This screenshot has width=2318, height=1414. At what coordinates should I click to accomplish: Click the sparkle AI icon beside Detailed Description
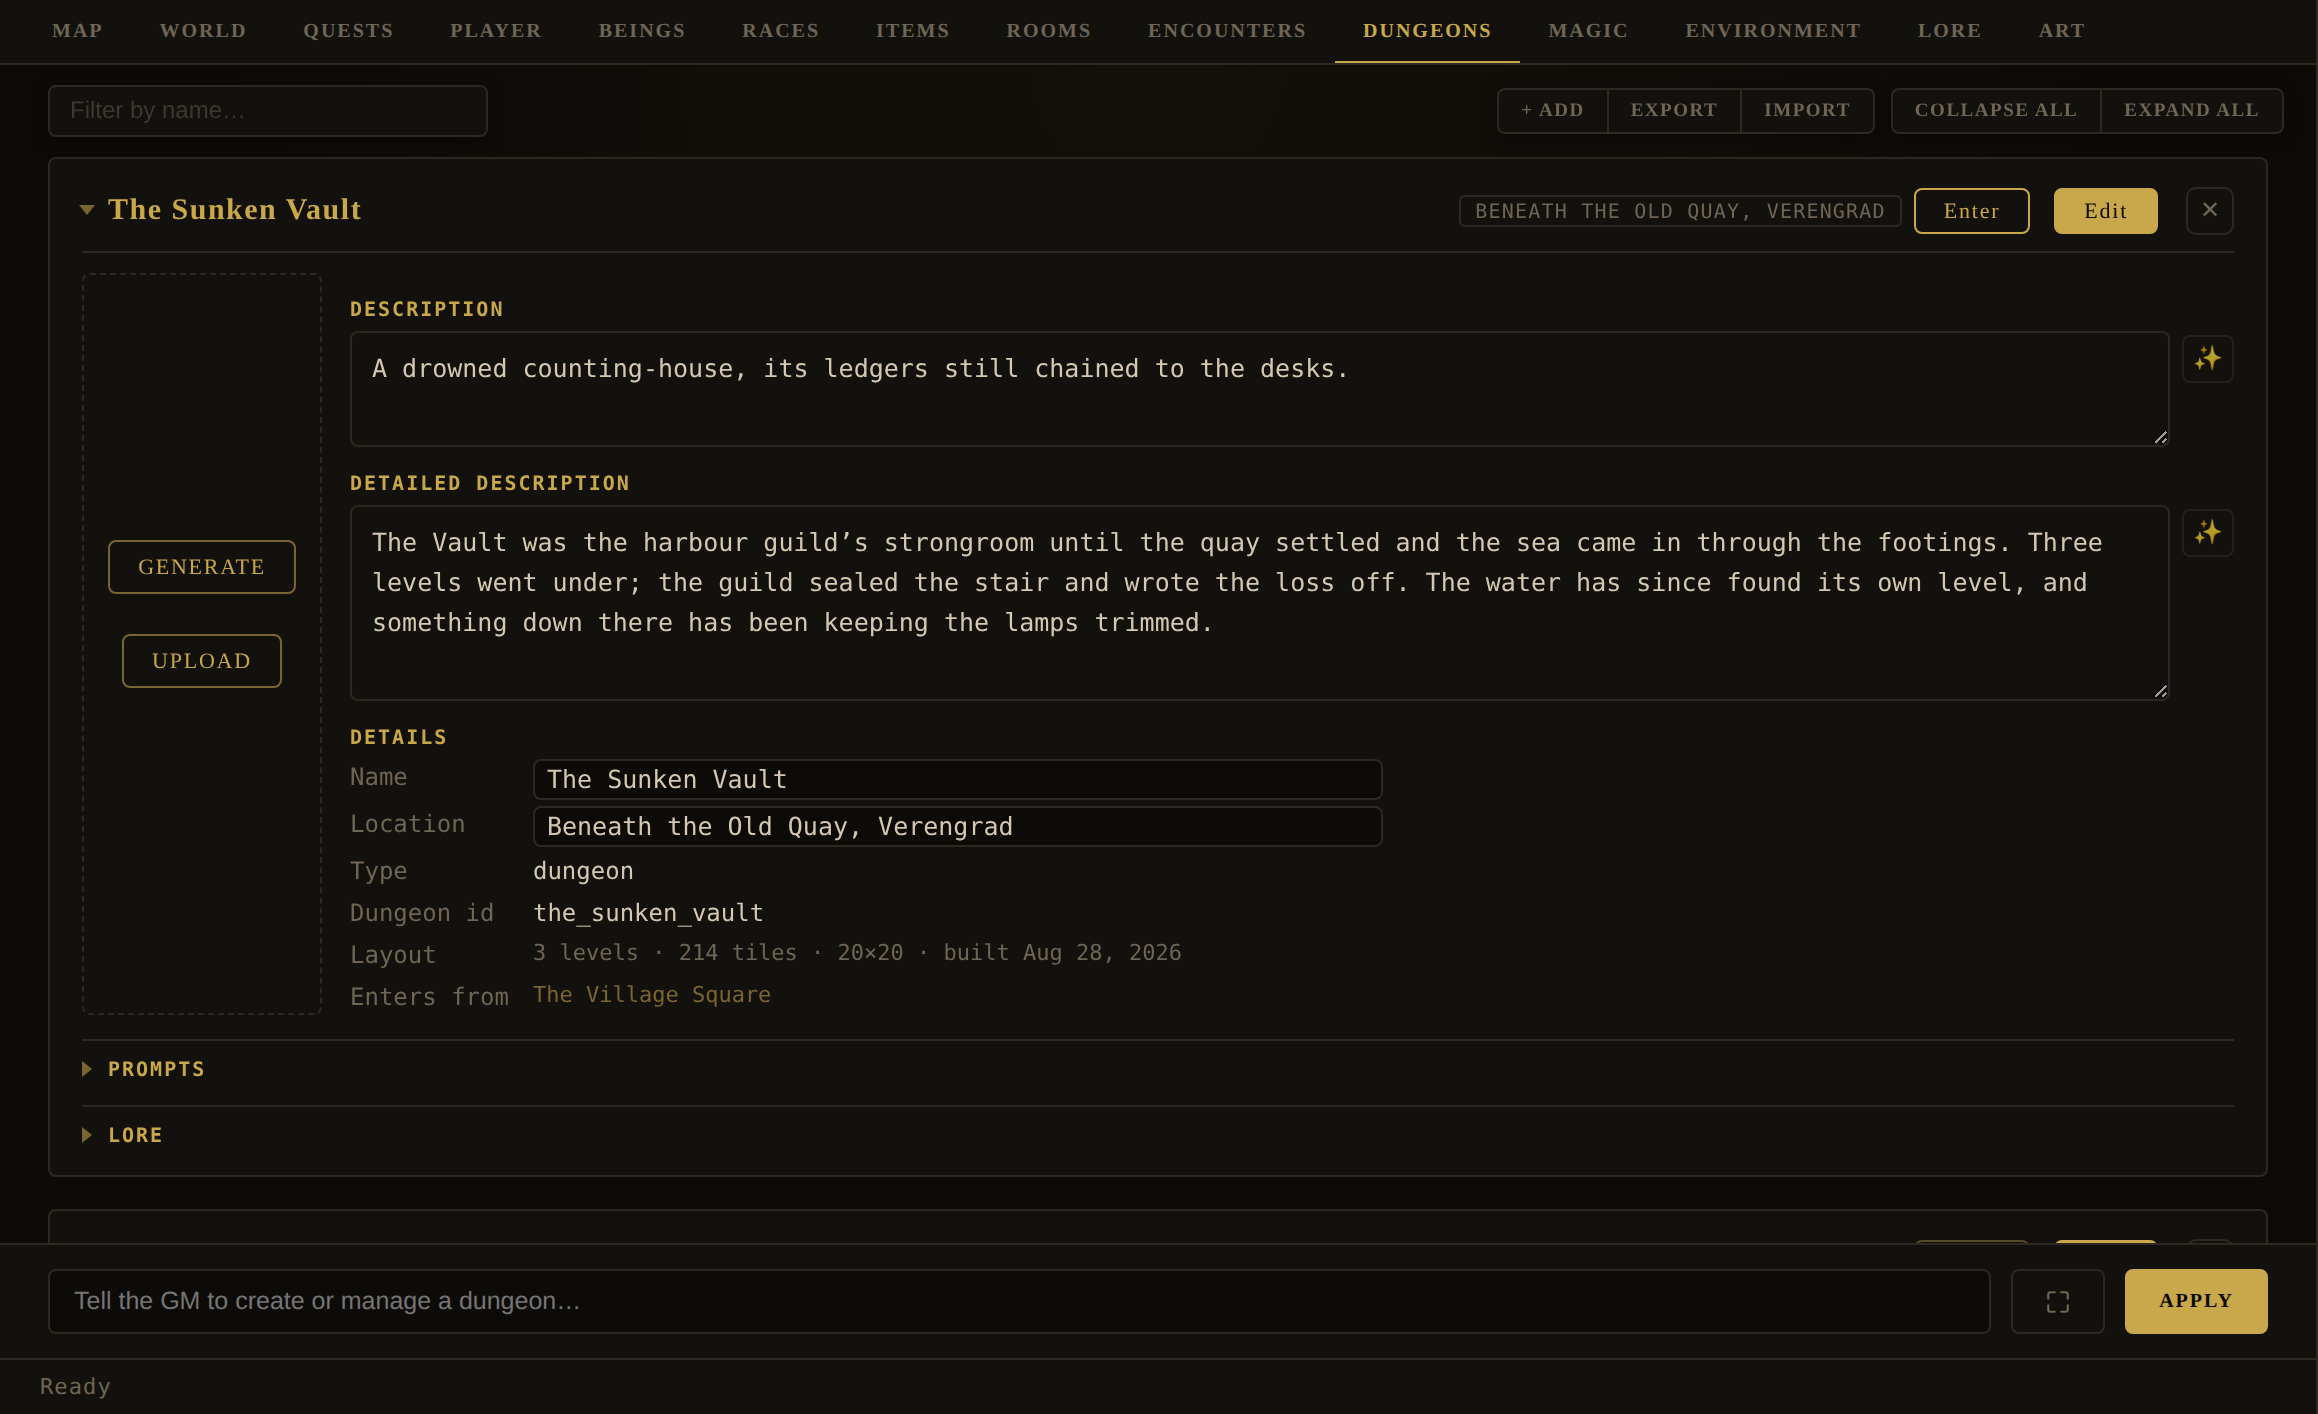[2207, 533]
